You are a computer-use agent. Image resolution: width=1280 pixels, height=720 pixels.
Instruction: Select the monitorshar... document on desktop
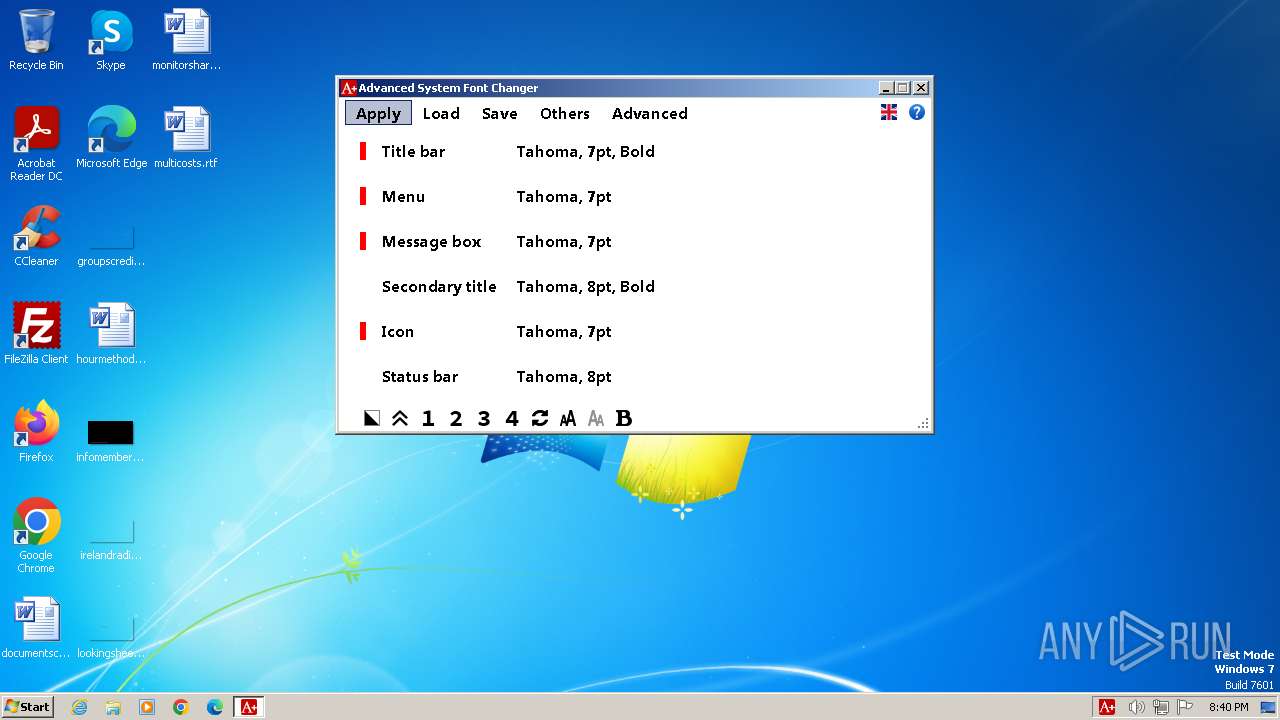pyautogui.click(x=186, y=40)
